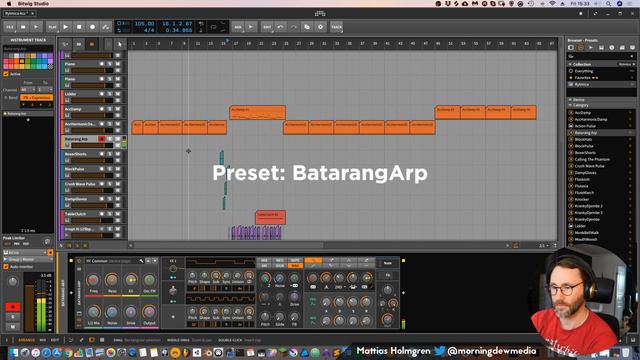Mute the AccDamp track
Image resolution: width=640 pixels, height=360 pixels.
click(118, 109)
